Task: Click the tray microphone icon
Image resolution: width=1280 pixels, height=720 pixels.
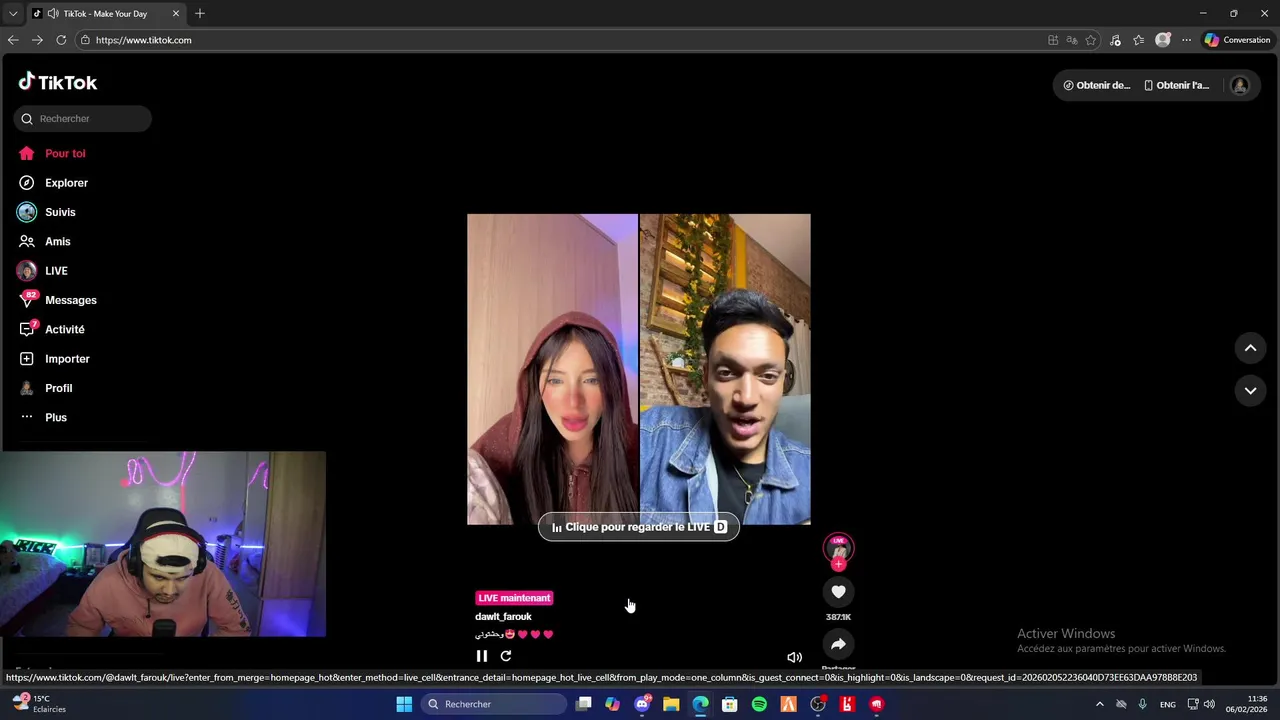Action: point(1142,704)
